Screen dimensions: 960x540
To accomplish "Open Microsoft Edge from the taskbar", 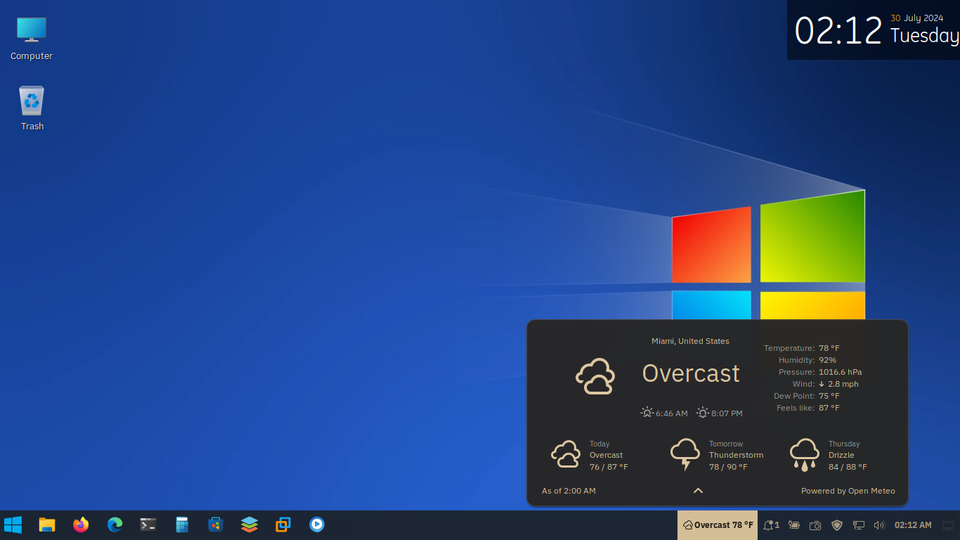I will (114, 524).
